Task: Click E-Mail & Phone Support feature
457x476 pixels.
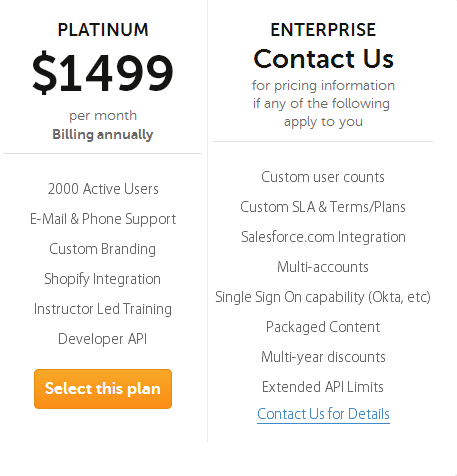Action: [x=103, y=219]
